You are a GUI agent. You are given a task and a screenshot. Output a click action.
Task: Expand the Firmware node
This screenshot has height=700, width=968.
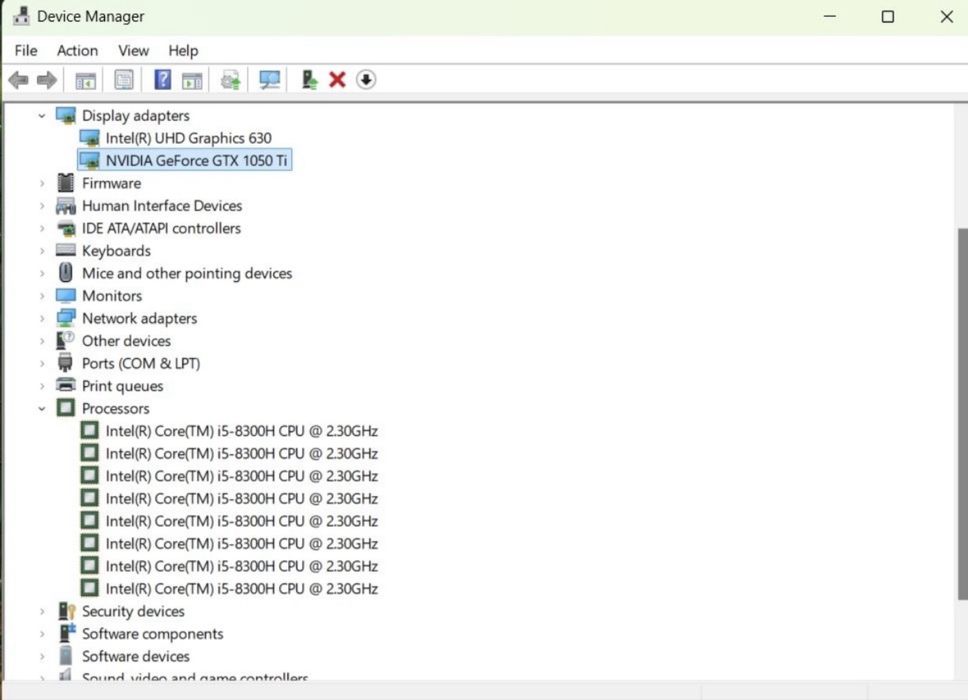[41, 183]
